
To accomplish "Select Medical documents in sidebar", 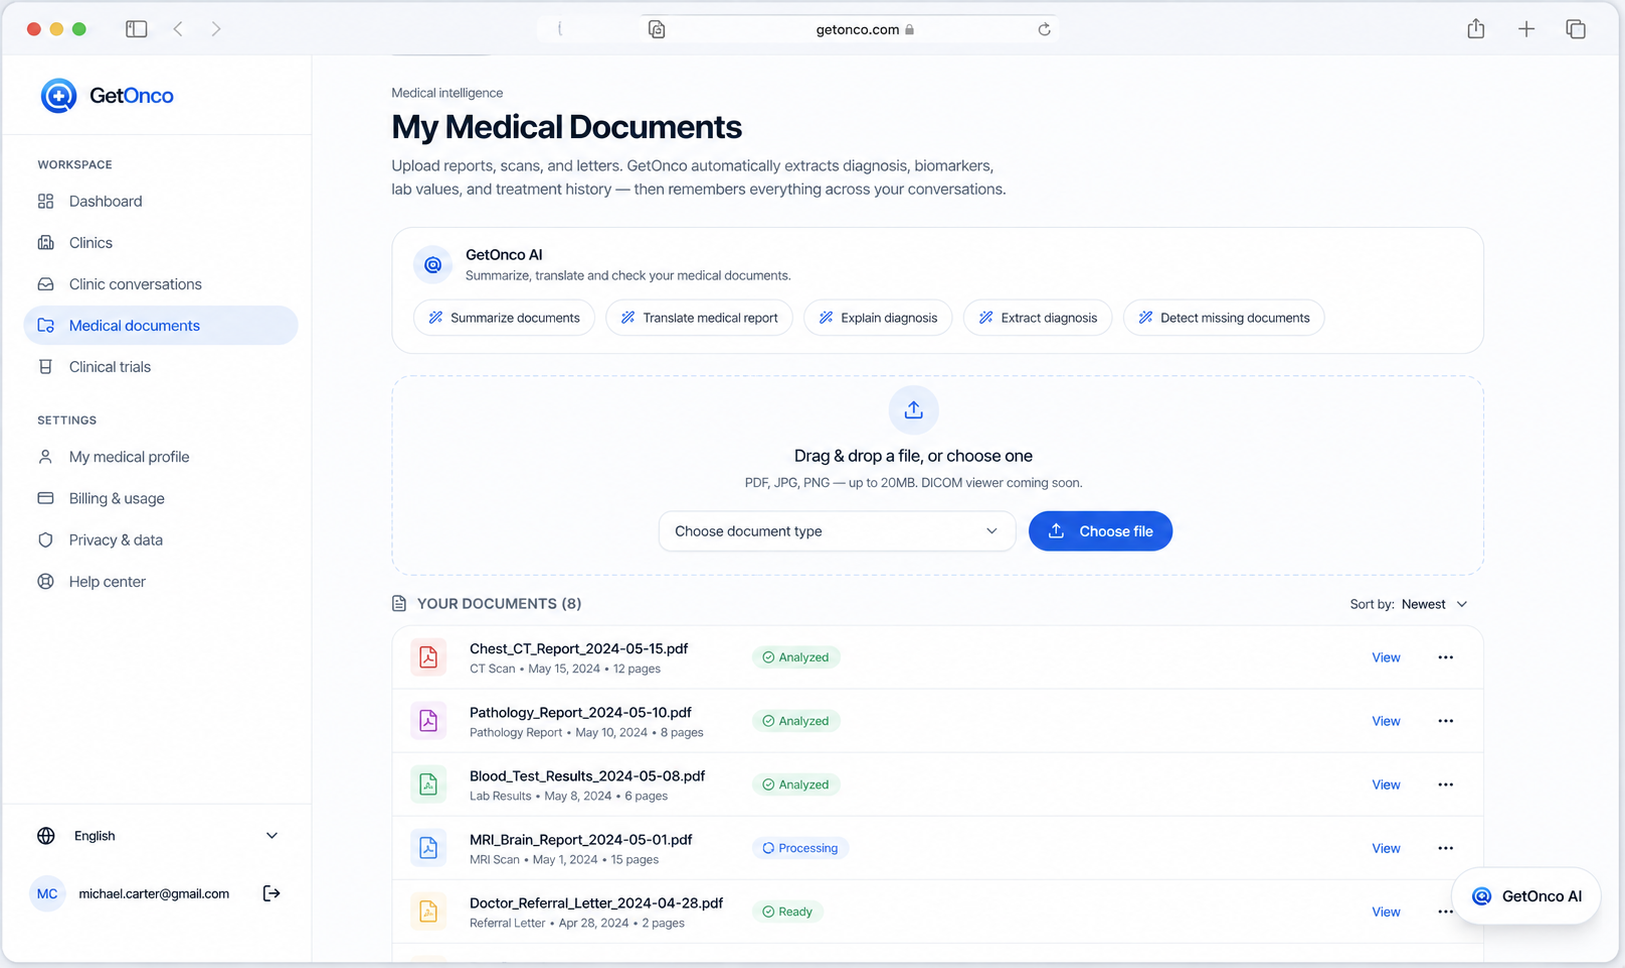I will (x=160, y=325).
